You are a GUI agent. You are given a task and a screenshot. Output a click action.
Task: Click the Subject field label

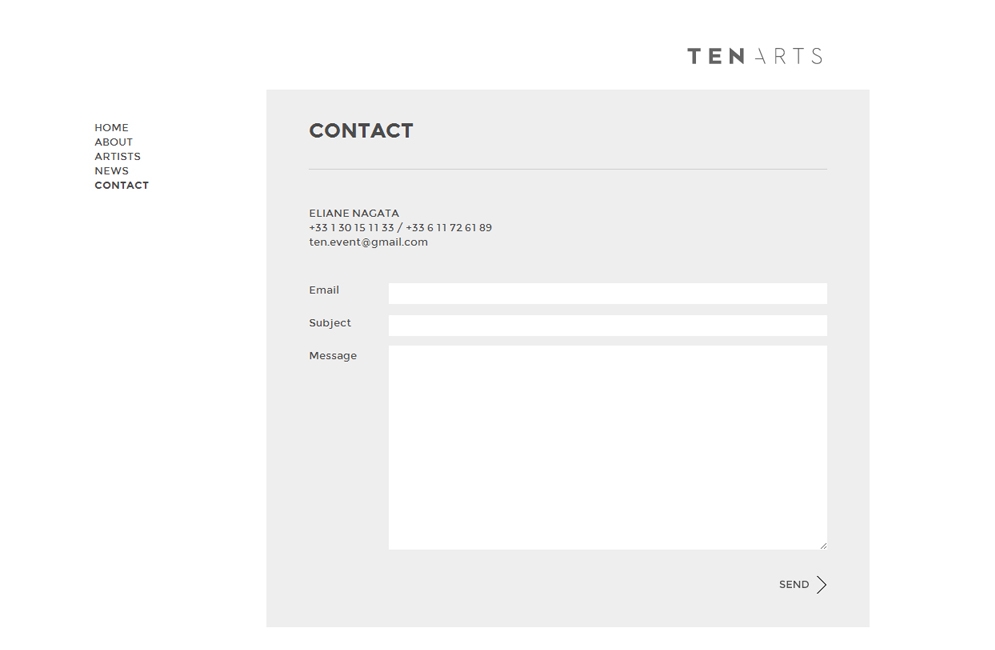(x=330, y=323)
